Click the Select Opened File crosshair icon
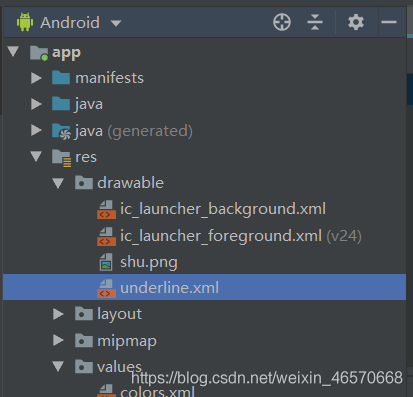Image resolution: width=413 pixels, height=397 pixels. (282, 22)
